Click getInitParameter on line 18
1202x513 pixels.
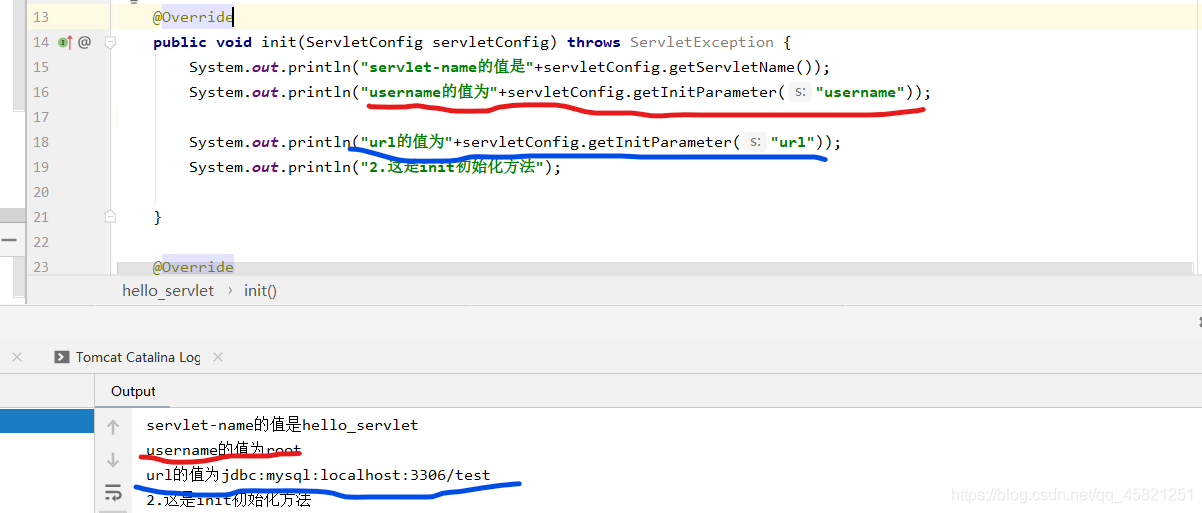point(660,142)
